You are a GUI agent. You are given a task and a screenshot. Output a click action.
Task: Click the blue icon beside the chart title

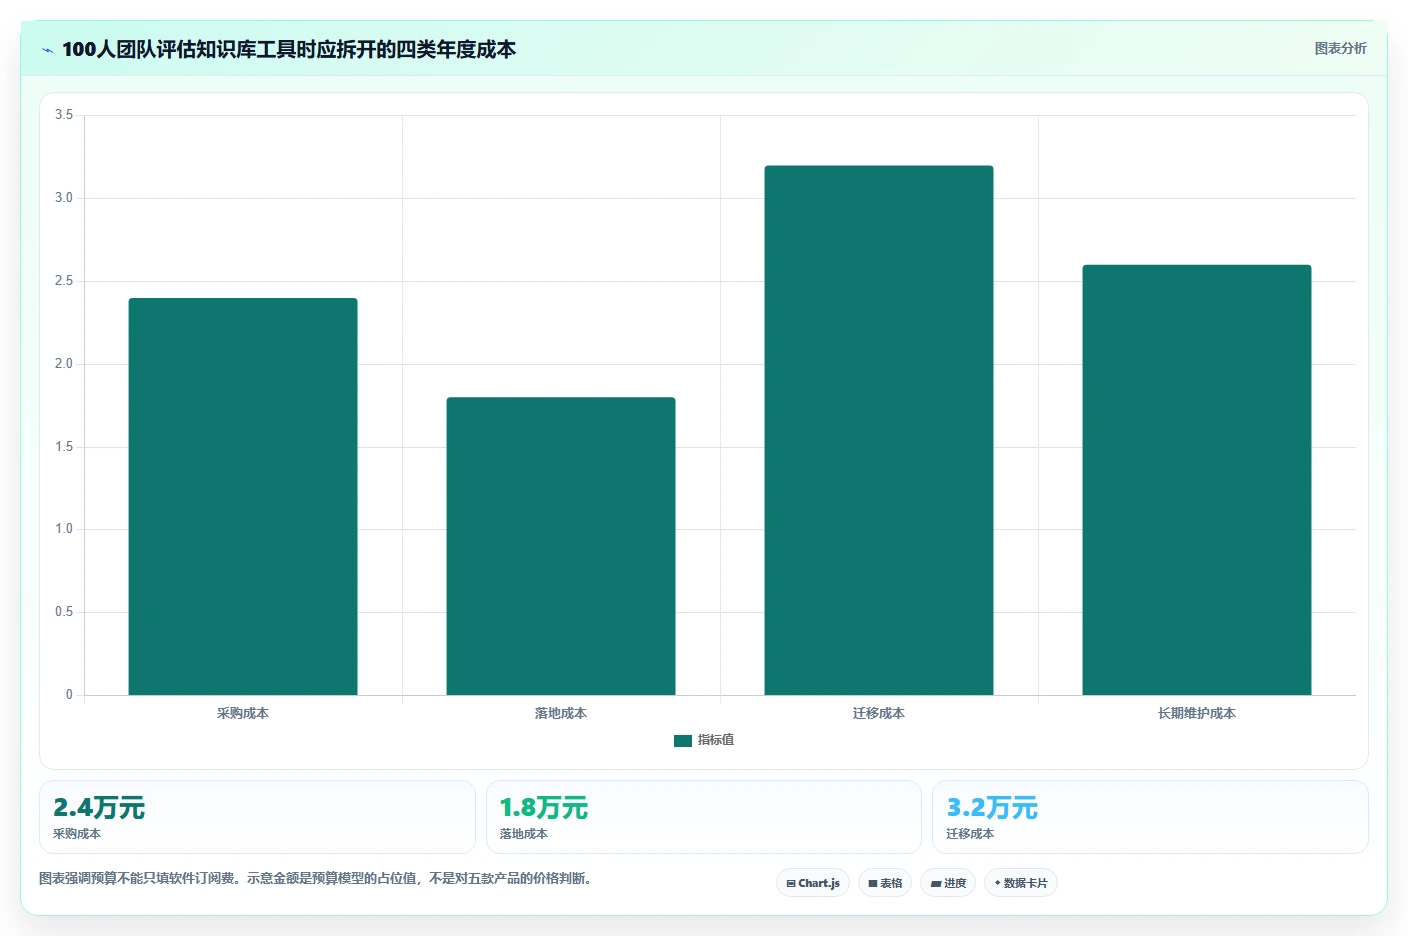click(x=47, y=50)
